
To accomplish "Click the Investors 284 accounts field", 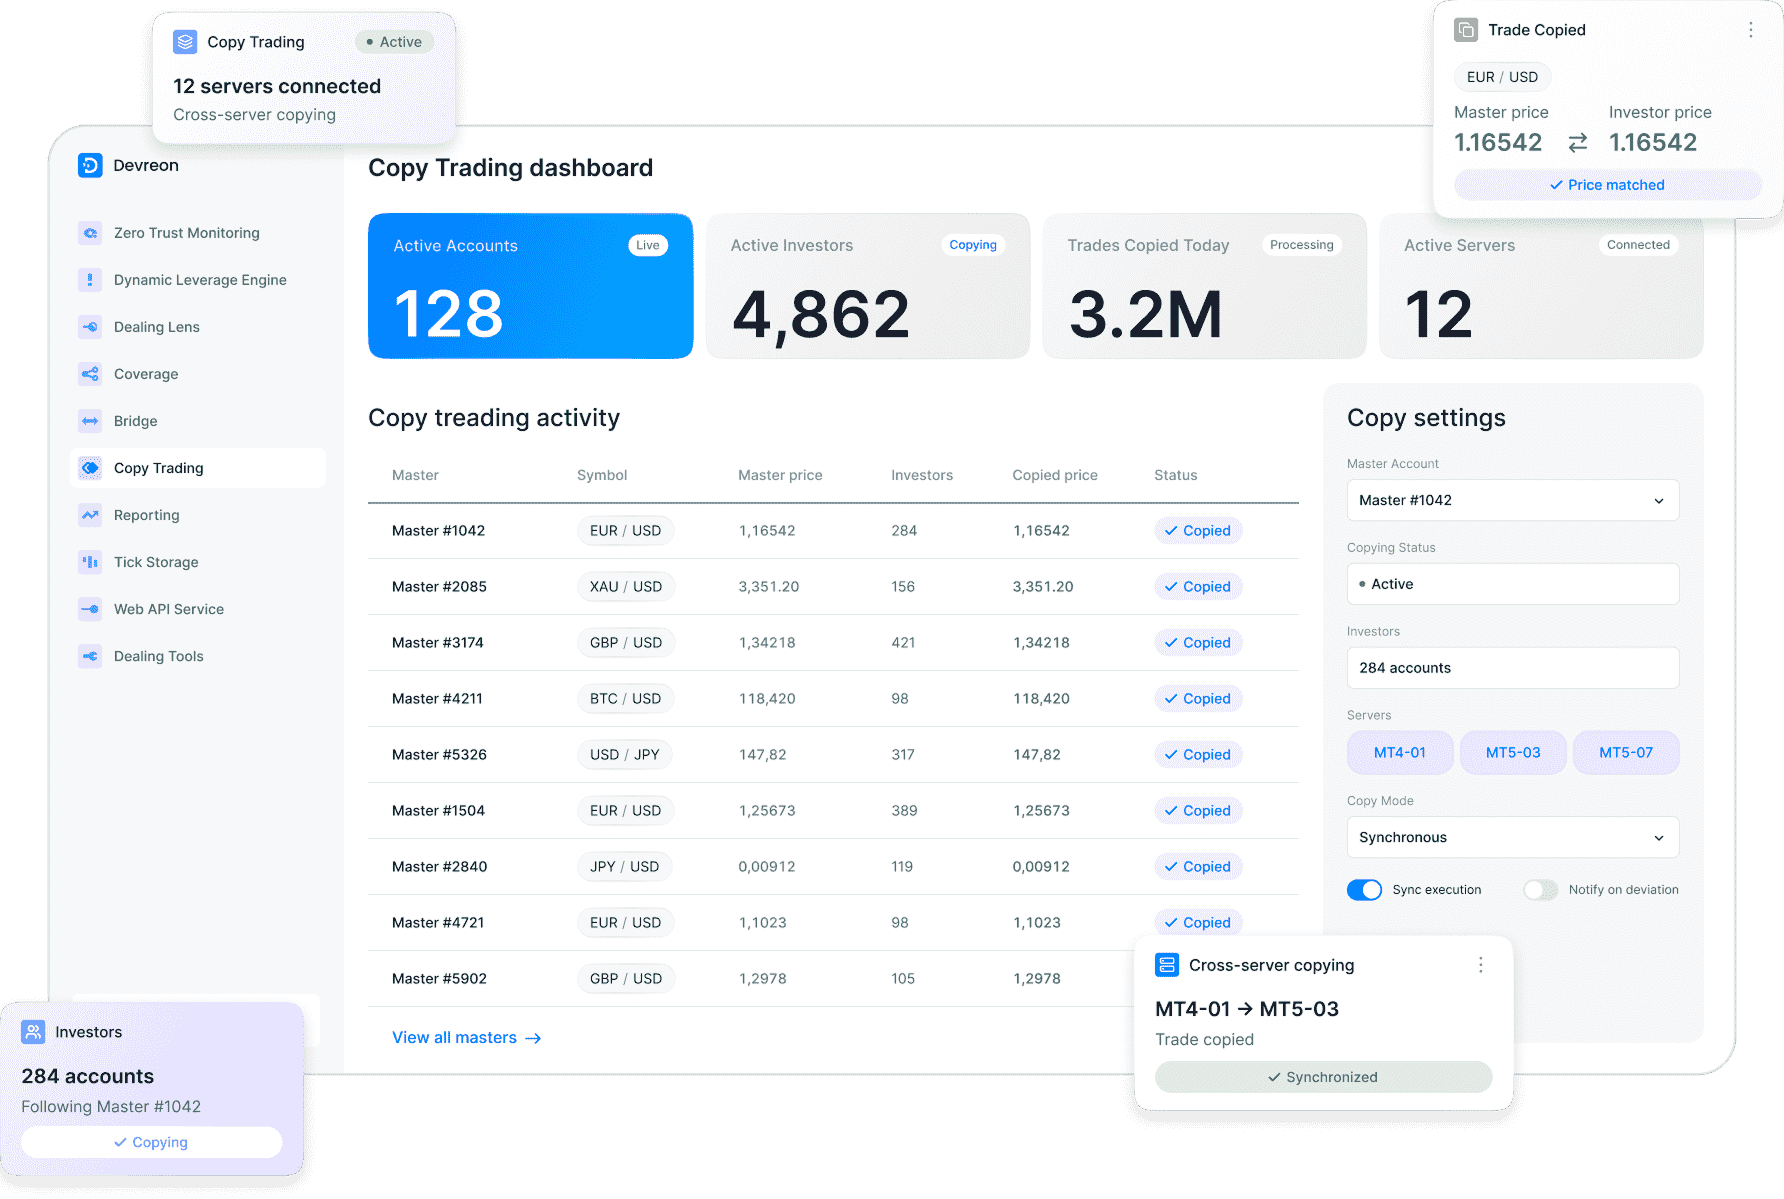I will tap(1512, 668).
